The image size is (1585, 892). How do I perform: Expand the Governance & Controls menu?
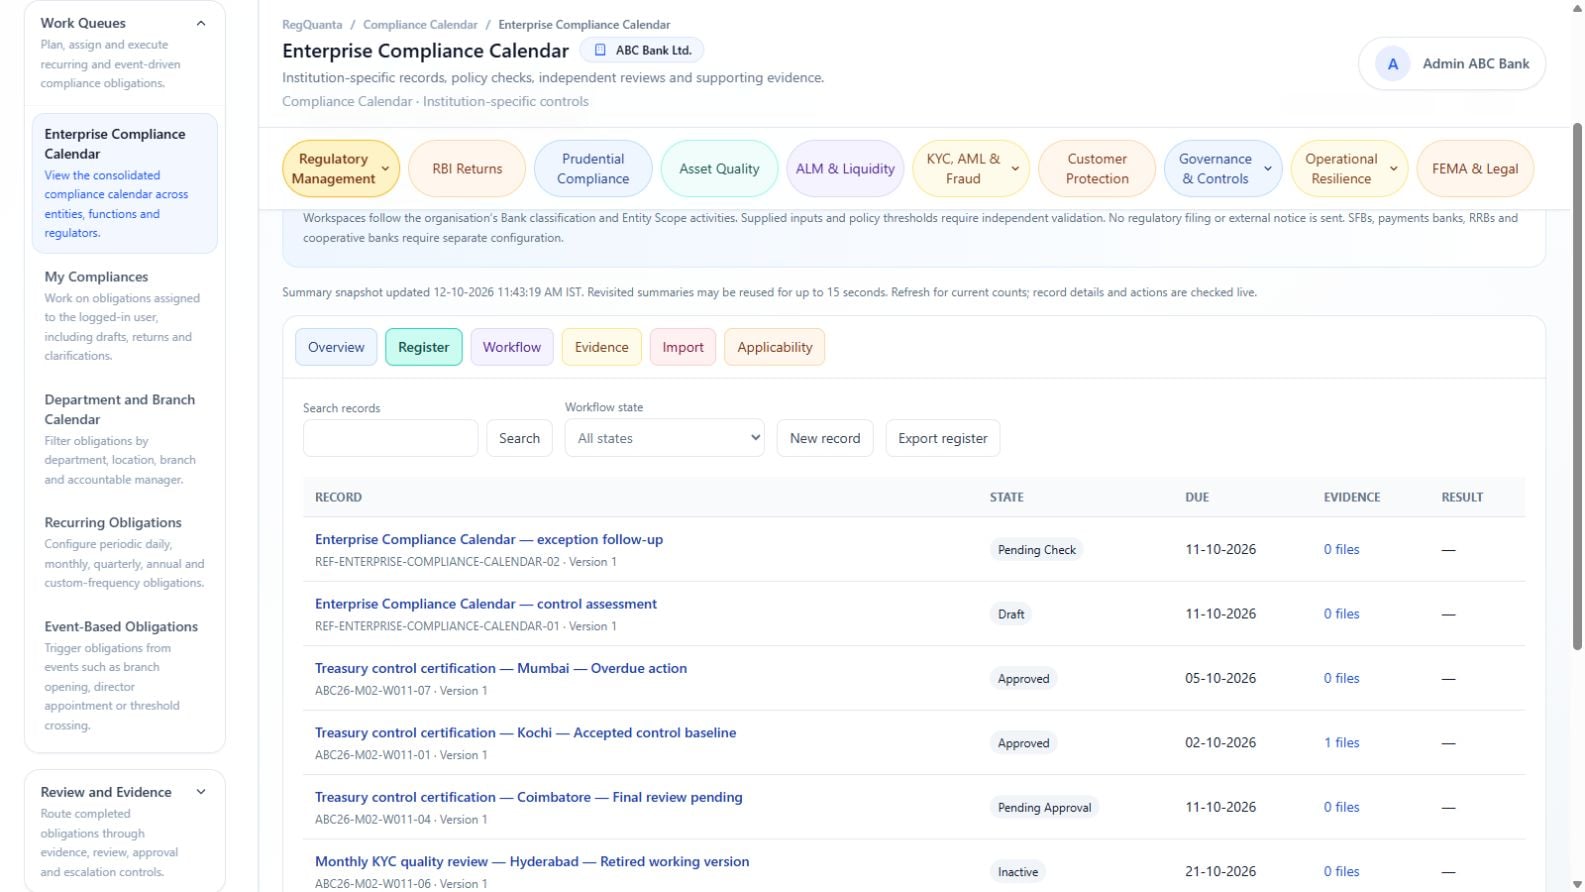point(1223,169)
